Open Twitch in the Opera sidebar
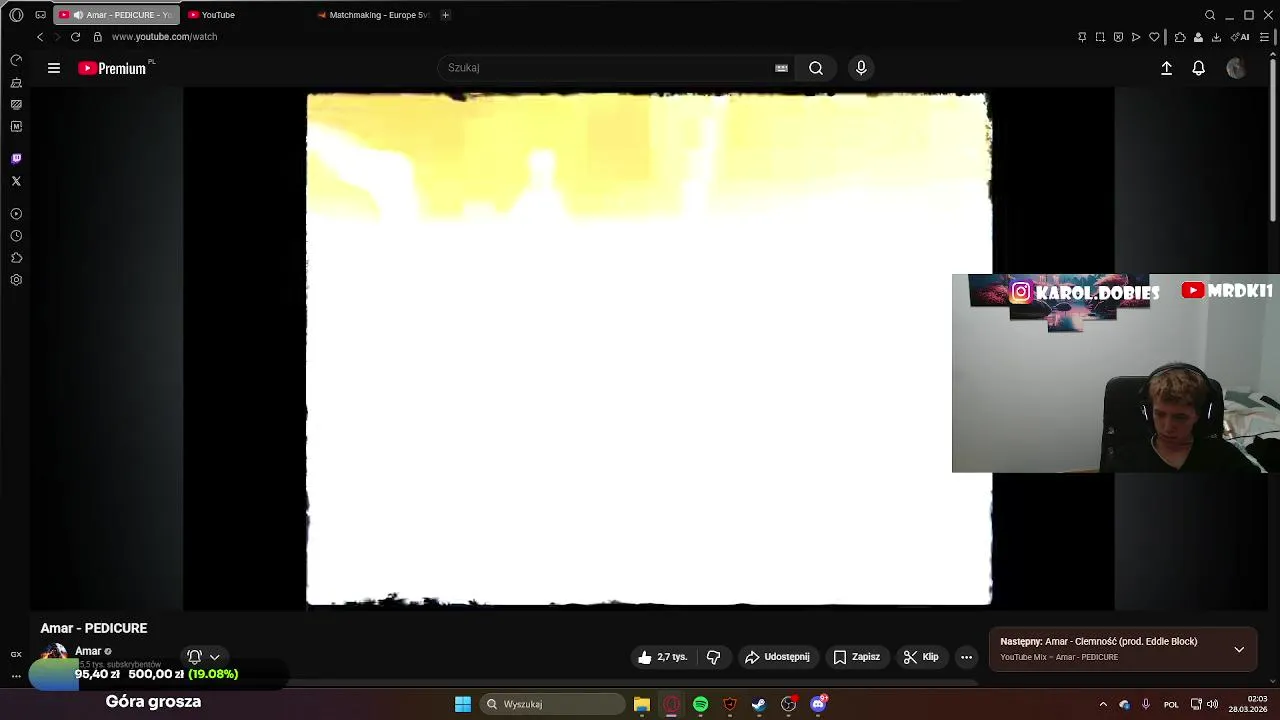The image size is (1280, 720). pos(16,159)
